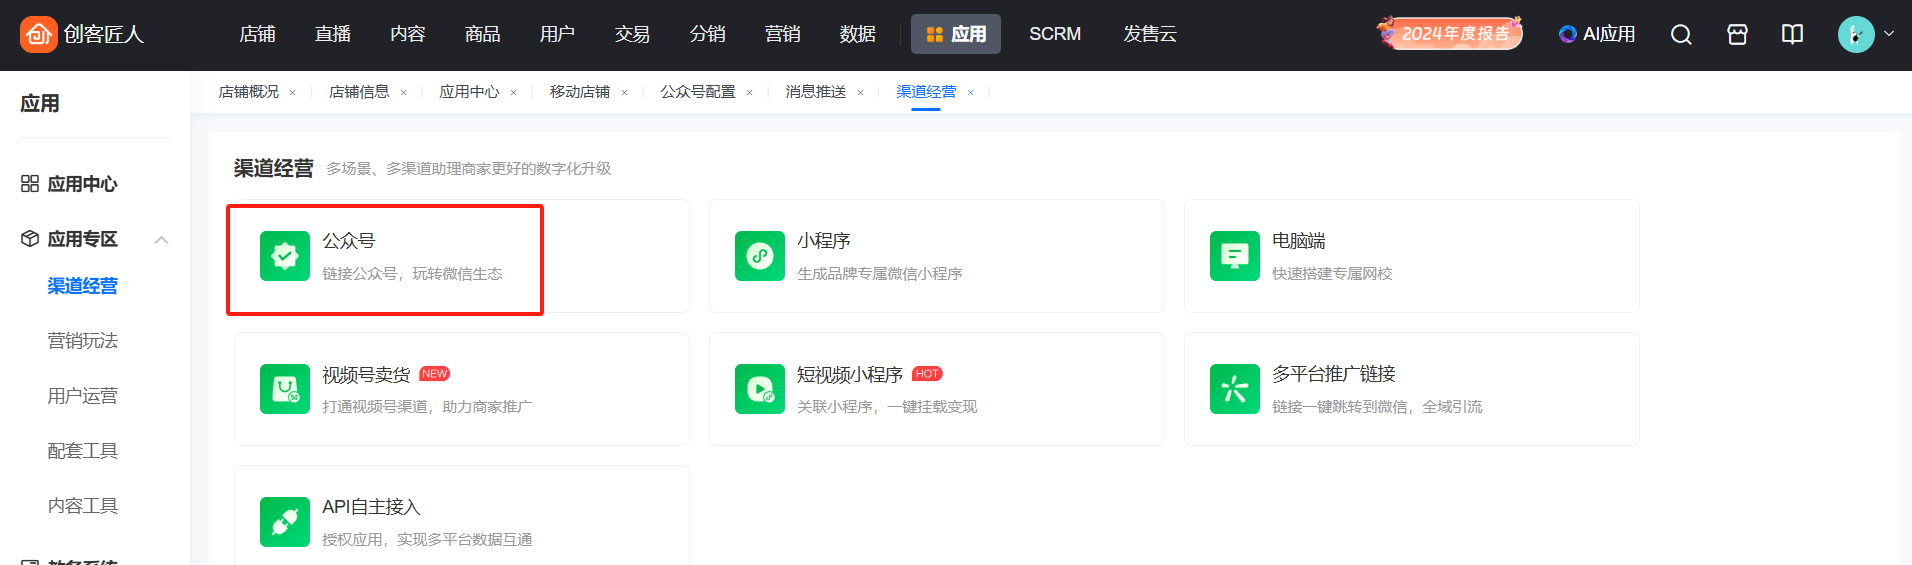Open the help book icon in header
This screenshot has height=565, width=1912.
[1792, 35]
